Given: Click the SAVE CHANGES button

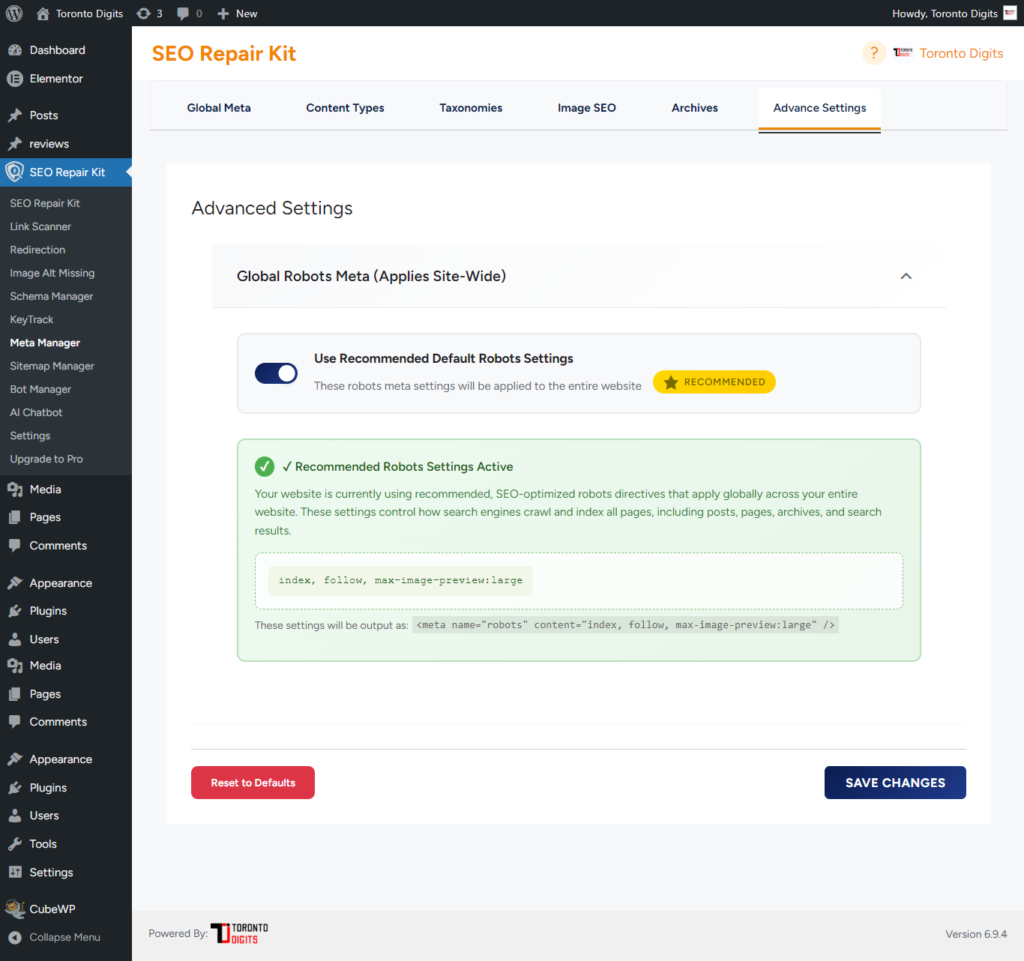Looking at the screenshot, I should pyautogui.click(x=894, y=782).
